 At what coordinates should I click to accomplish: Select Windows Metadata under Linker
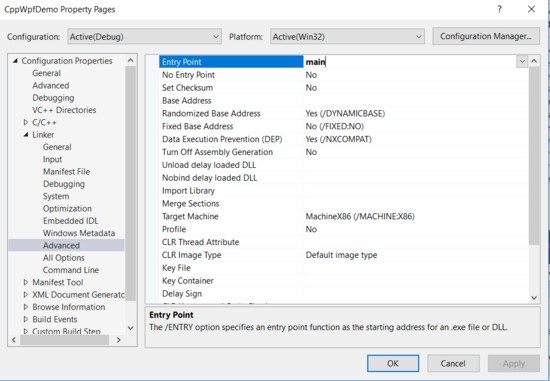pos(79,233)
